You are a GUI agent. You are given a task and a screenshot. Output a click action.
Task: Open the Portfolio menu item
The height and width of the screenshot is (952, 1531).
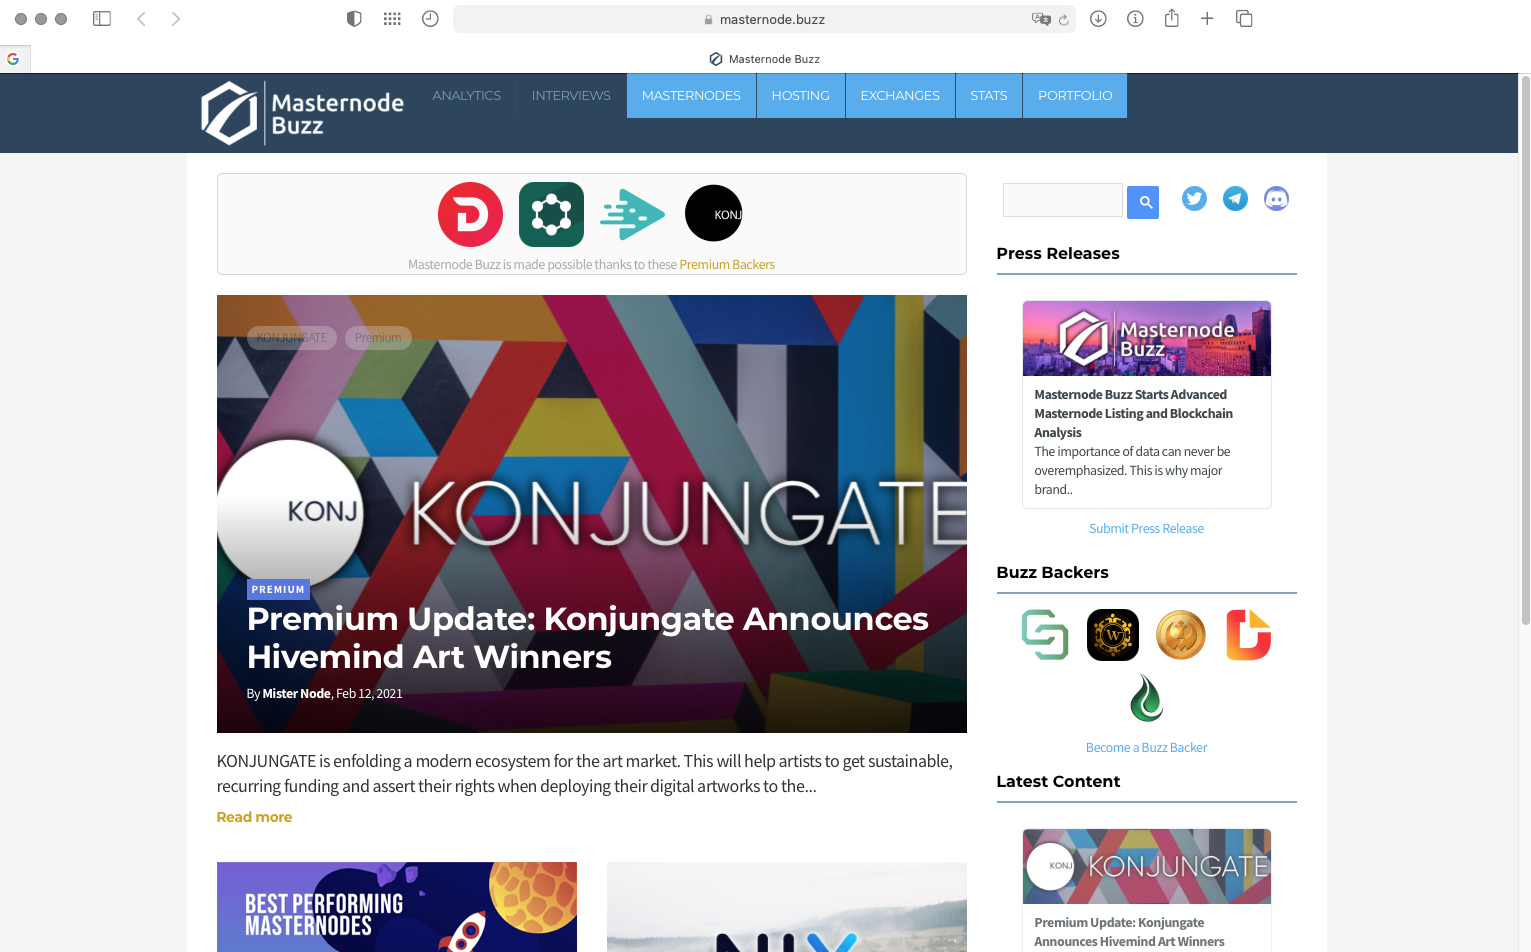pyautogui.click(x=1075, y=96)
